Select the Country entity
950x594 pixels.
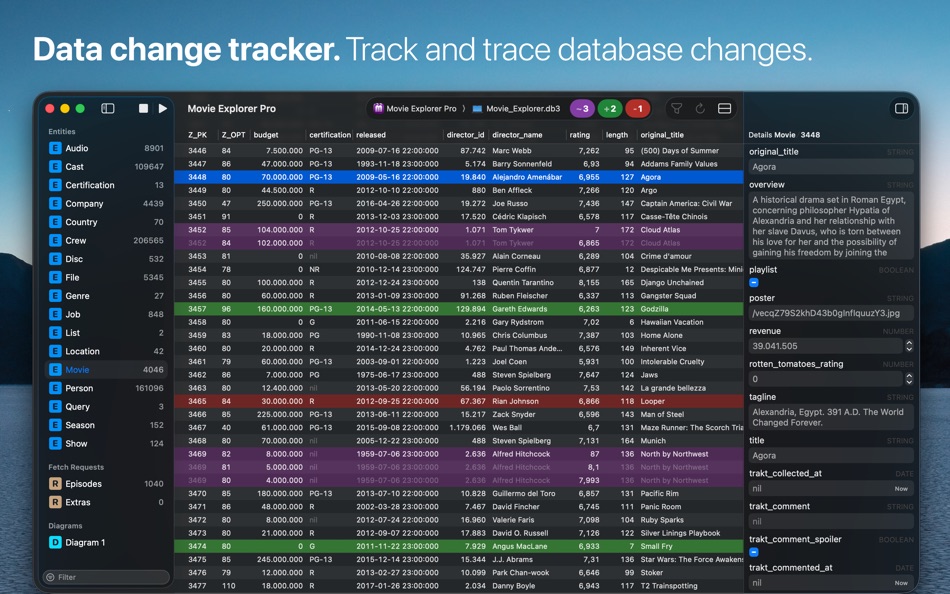click(106, 222)
